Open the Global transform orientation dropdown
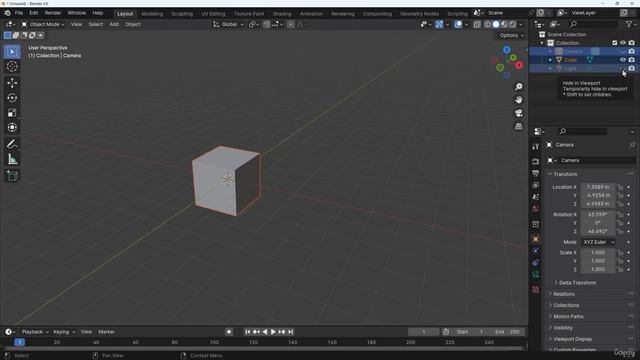This screenshot has width=640, height=360. pyautogui.click(x=228, y=24)
